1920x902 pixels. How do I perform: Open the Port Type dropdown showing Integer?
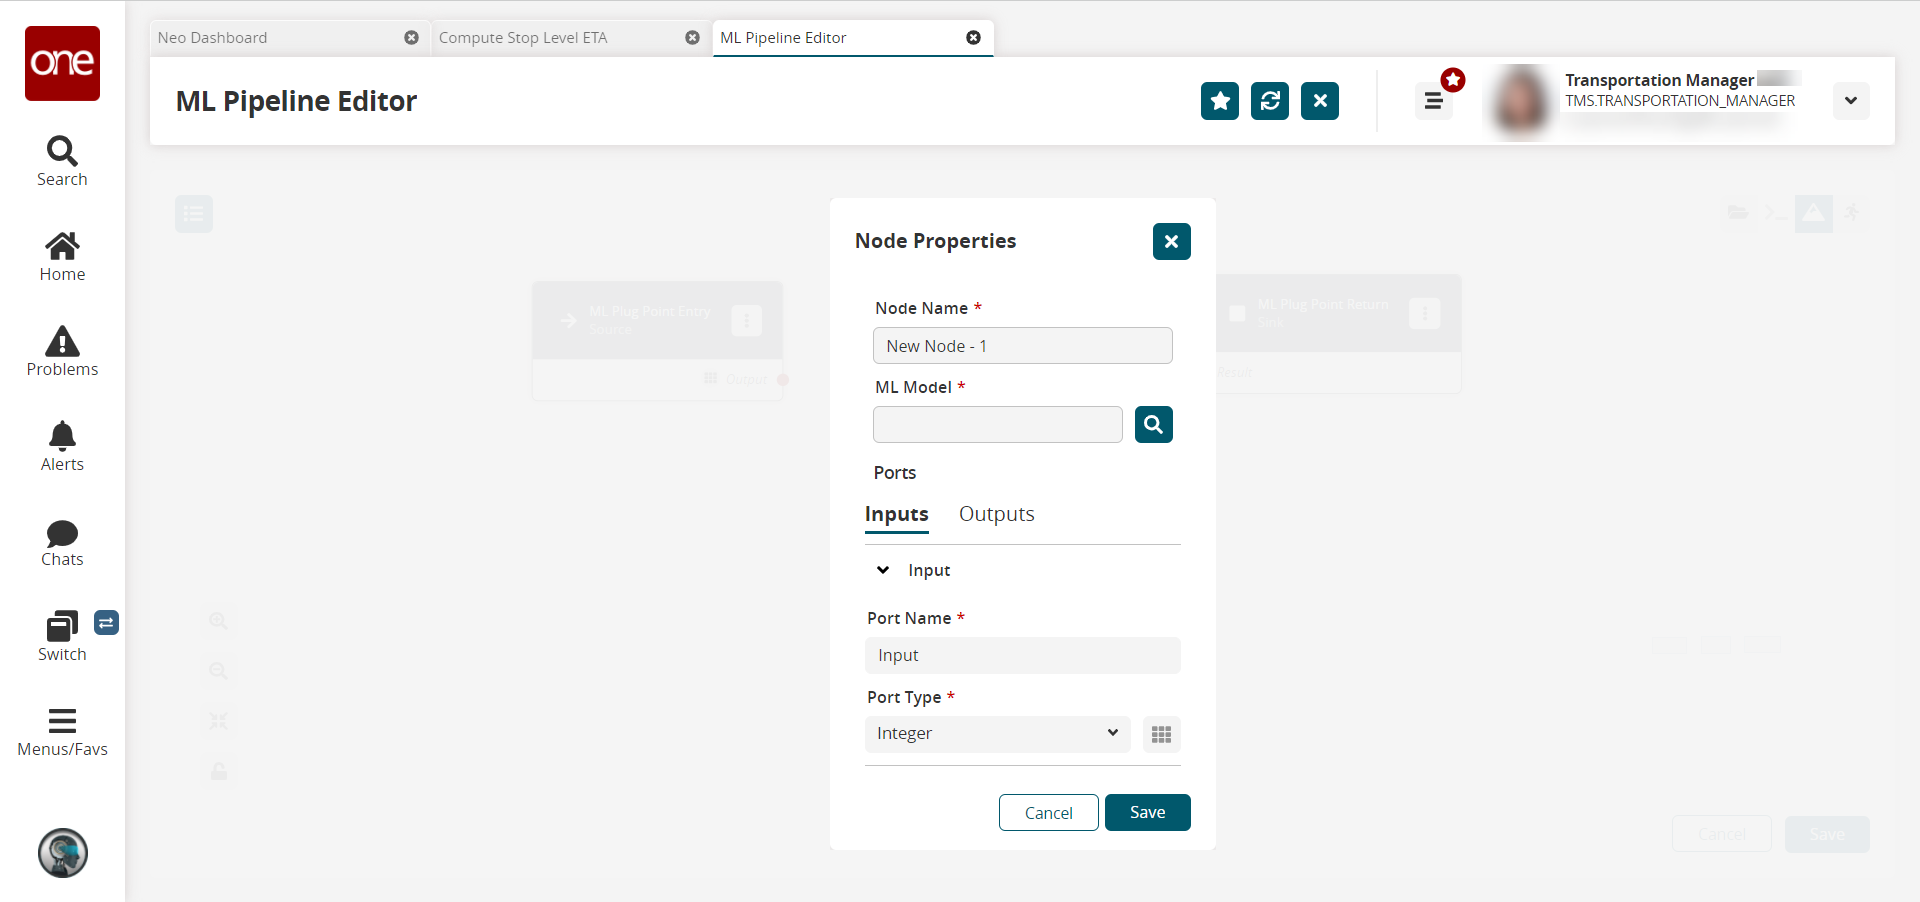997,734
